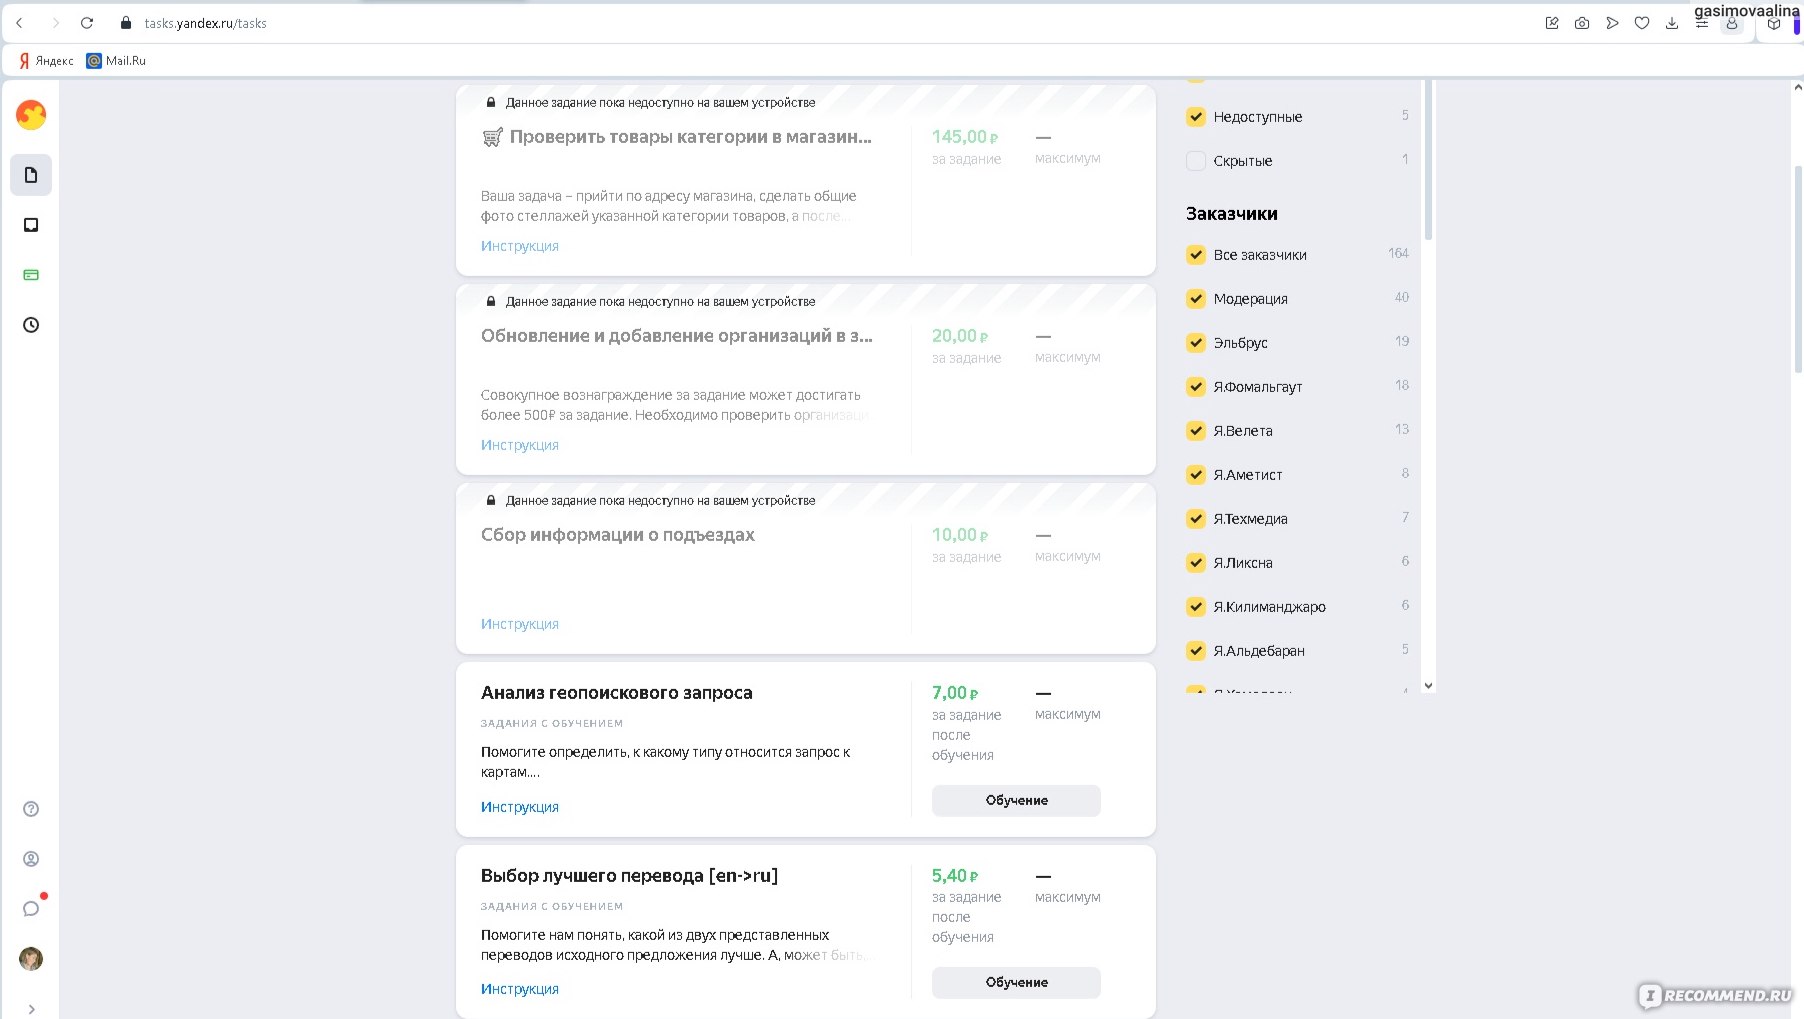Viewport: 1804px width, 1019px height.
Task: Open the profile person icon in sidebar
Action: [x=31, y=859]
